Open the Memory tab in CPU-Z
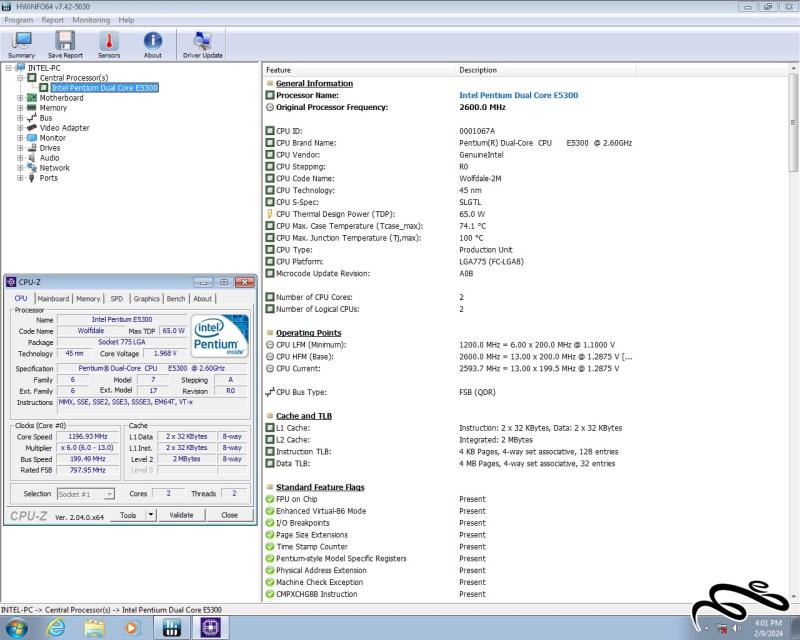 click(x=88, y=299)
